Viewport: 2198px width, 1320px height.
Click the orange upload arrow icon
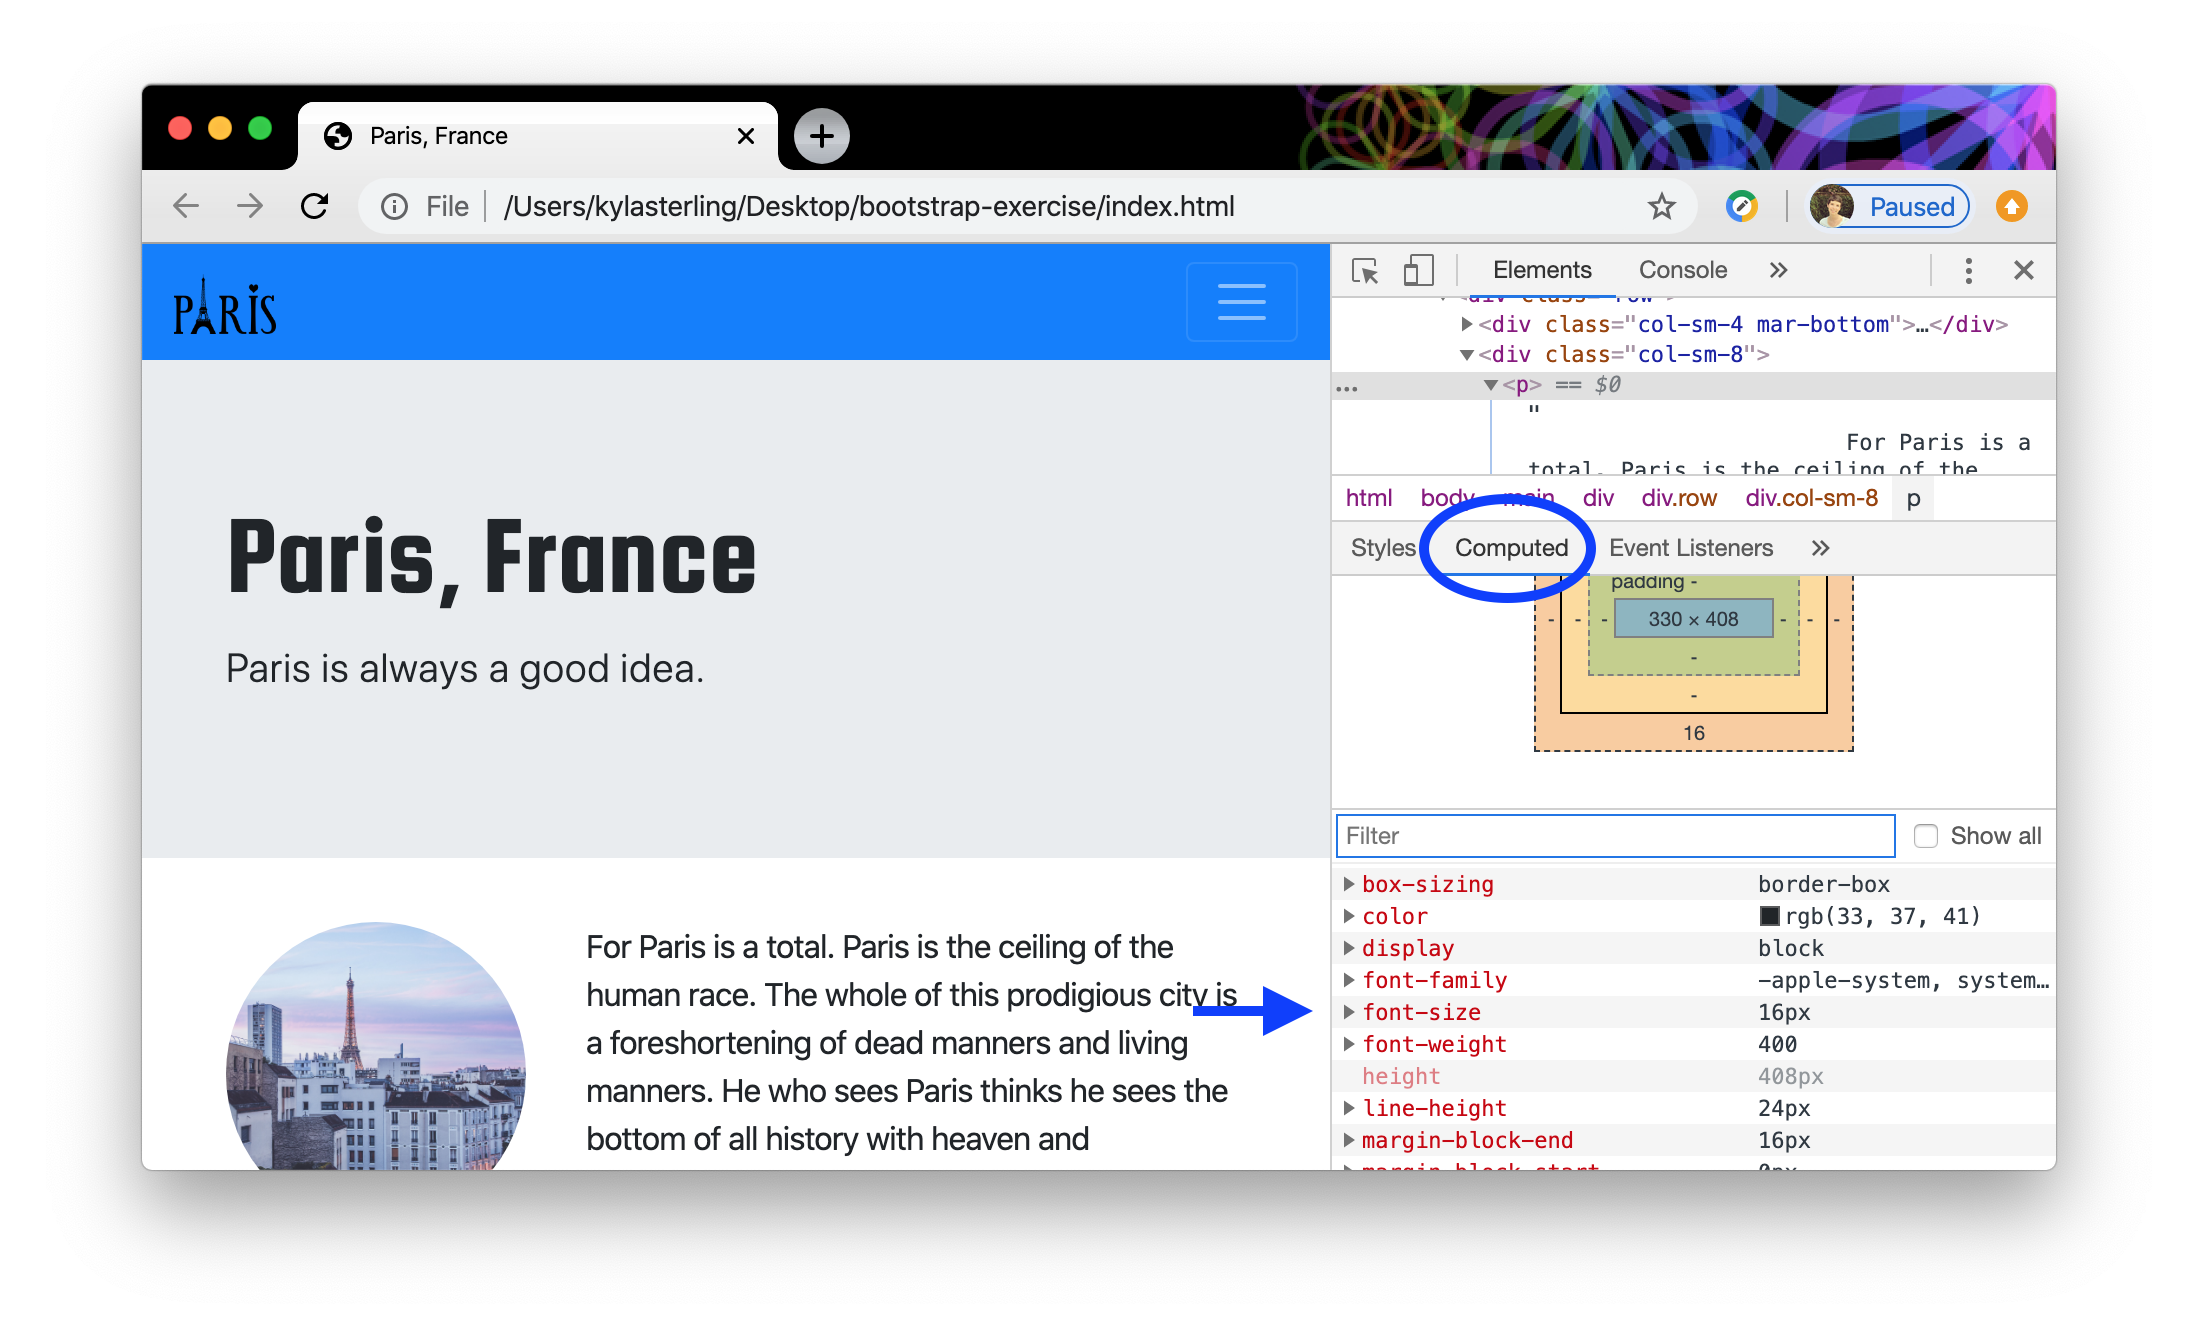click(x=2011, y=206)
